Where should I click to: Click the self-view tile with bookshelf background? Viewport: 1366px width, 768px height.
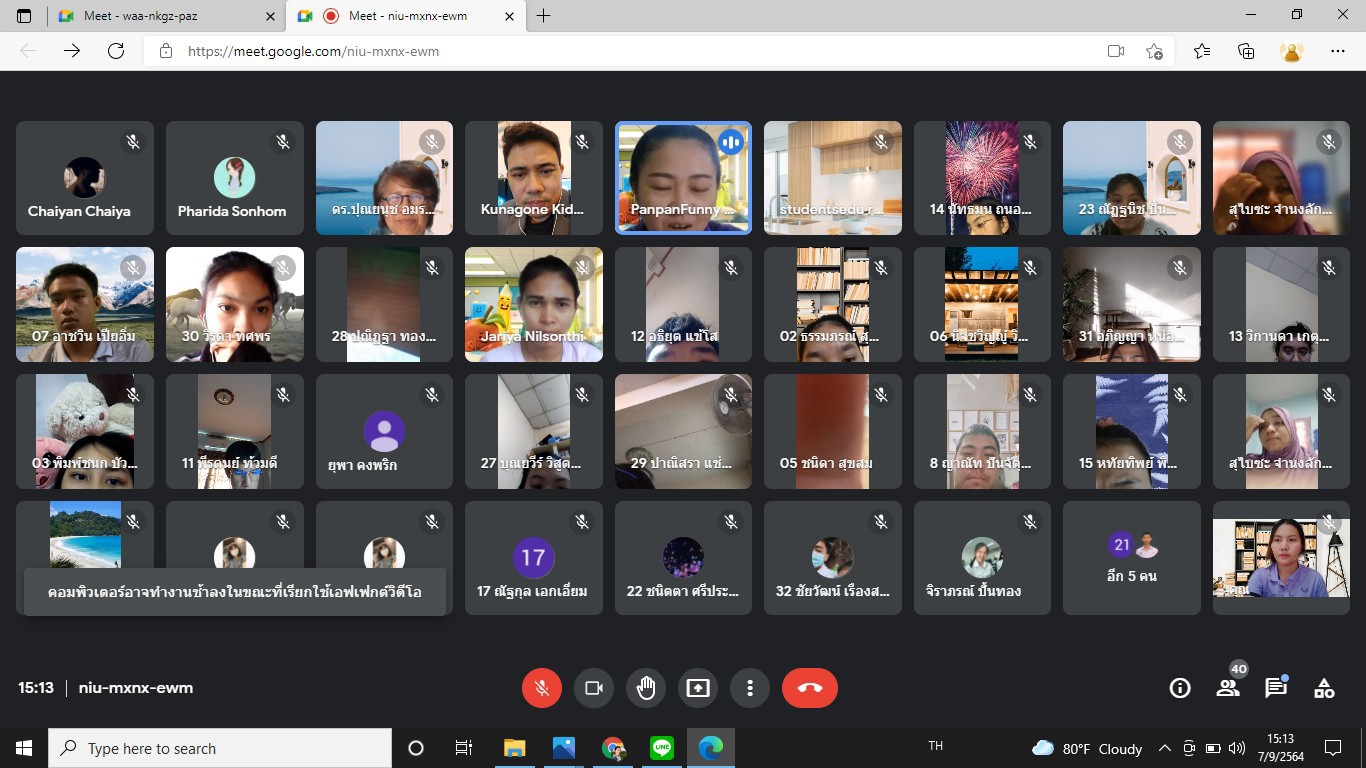coord(1281,558)
